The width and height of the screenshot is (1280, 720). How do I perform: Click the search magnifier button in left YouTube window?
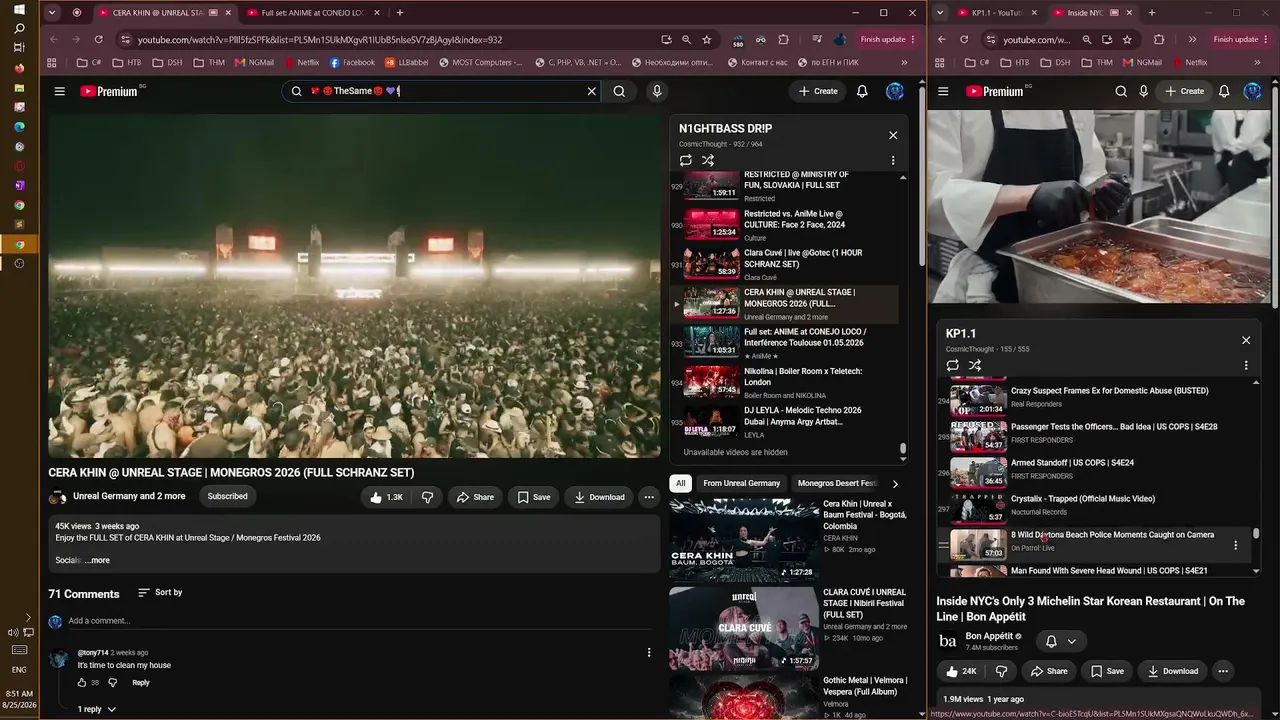click(619, 91)
